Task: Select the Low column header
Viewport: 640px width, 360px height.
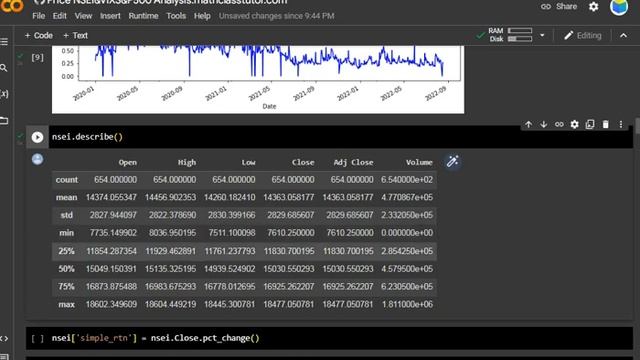Action: (x=248, y=162)
